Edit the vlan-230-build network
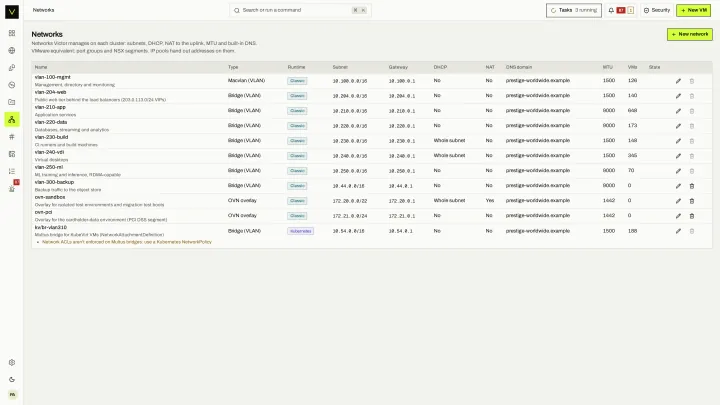 pyautogui.click(x=678, y=141)
